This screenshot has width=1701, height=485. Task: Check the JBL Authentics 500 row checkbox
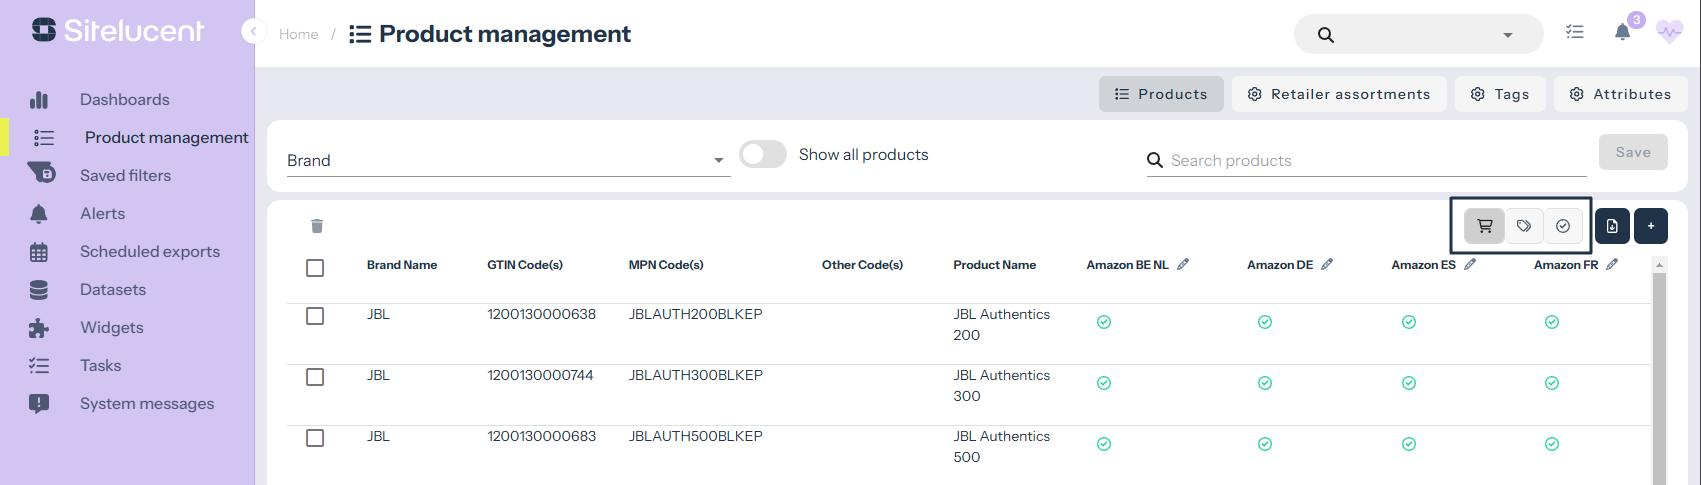[x=315, y=438]
